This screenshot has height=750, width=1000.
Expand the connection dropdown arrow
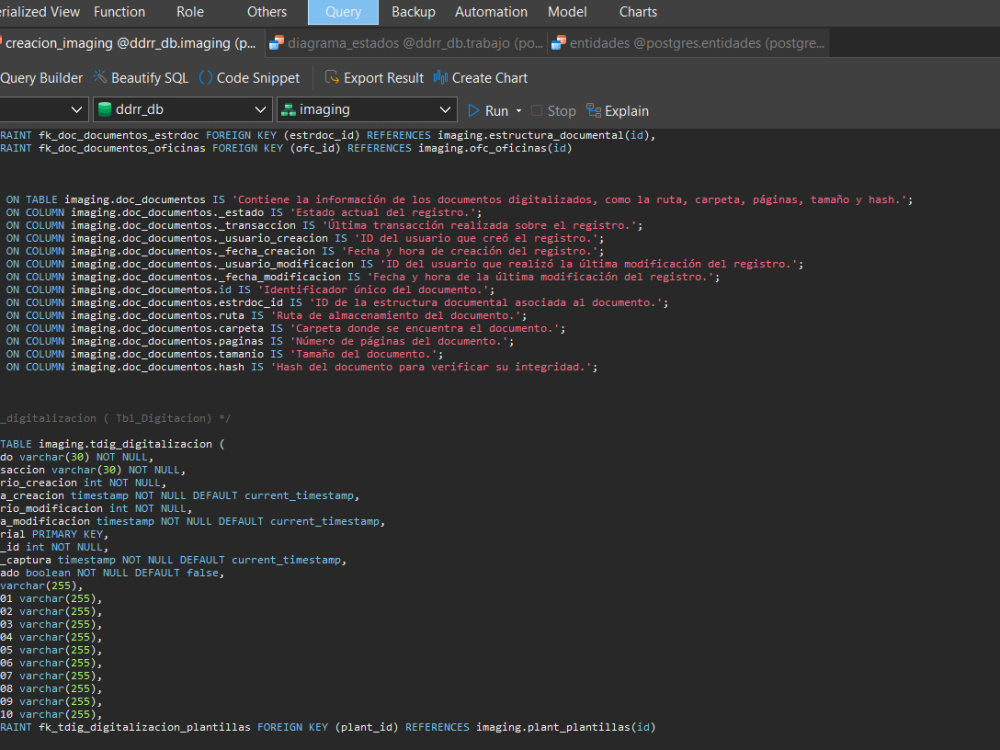[x=77, y=110]
